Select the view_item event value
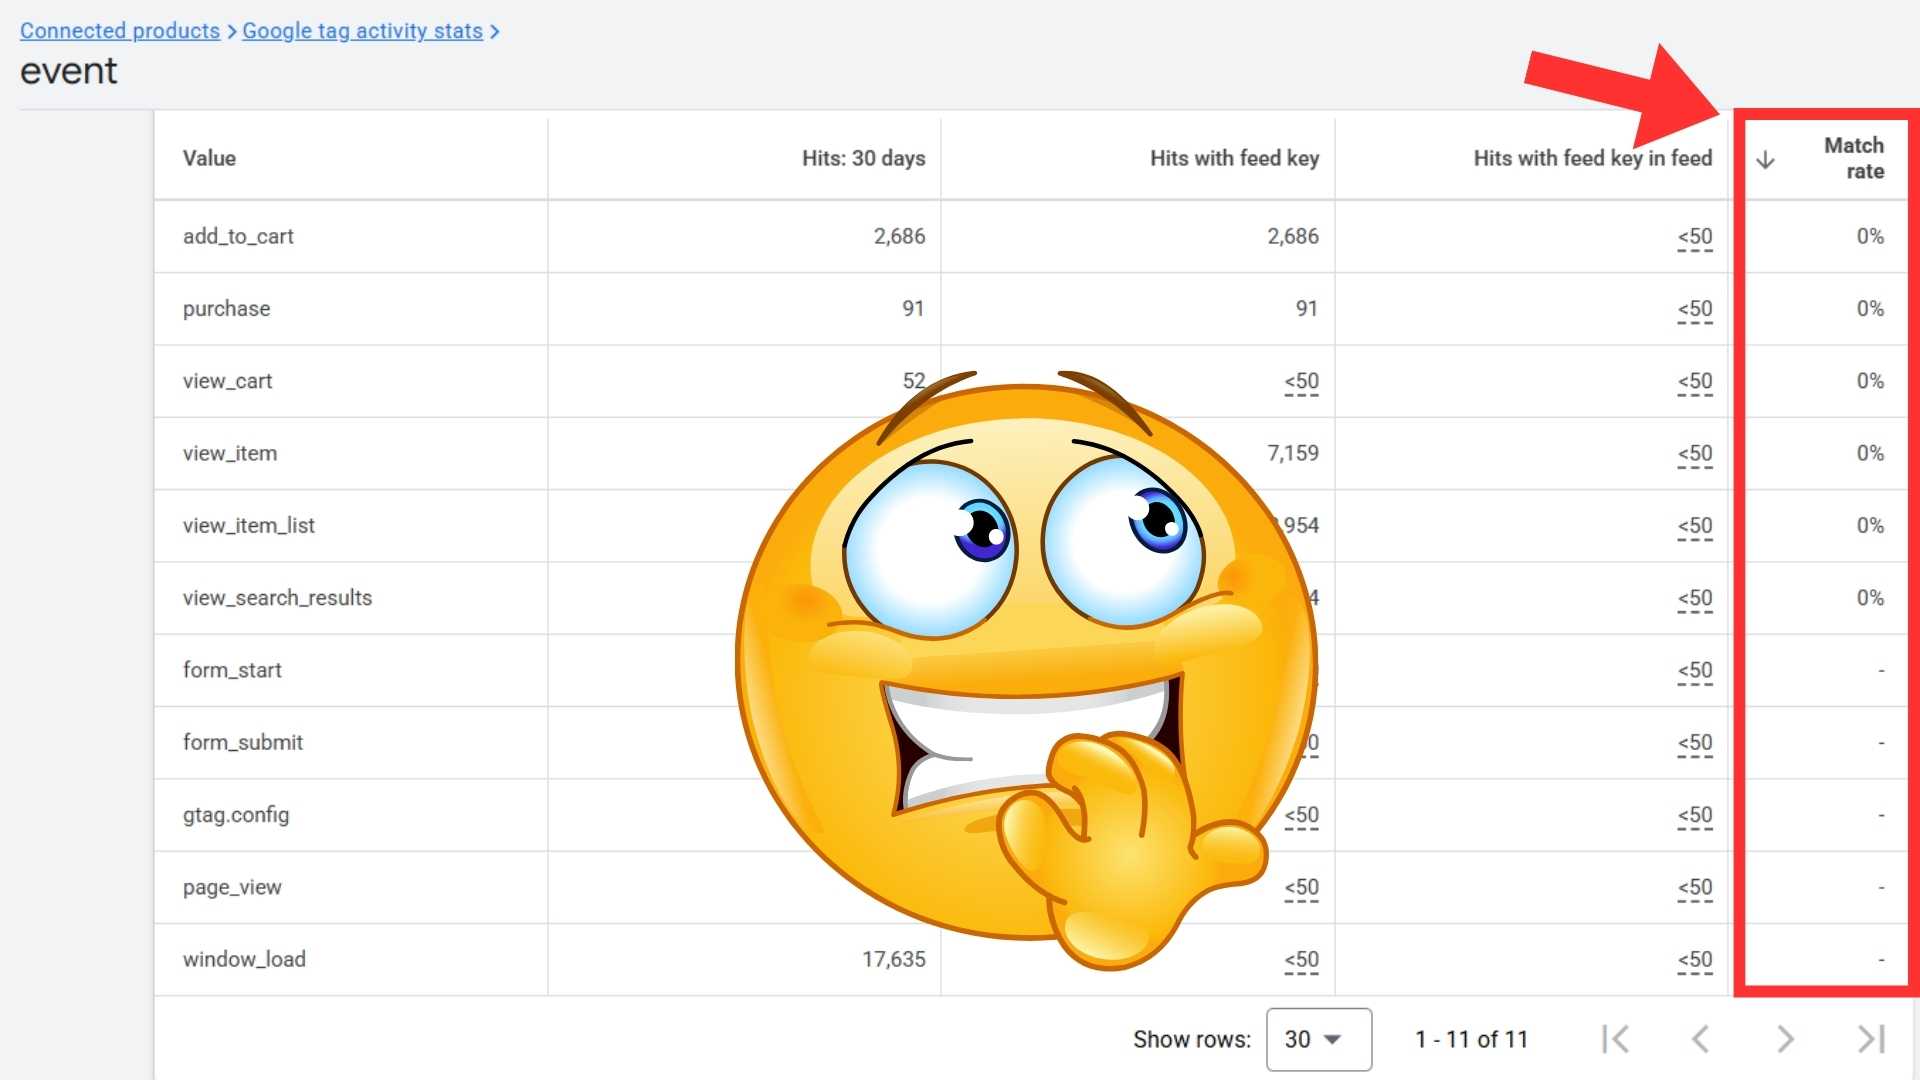This screenshot has height=1080, width=1920. click(230, 453)
